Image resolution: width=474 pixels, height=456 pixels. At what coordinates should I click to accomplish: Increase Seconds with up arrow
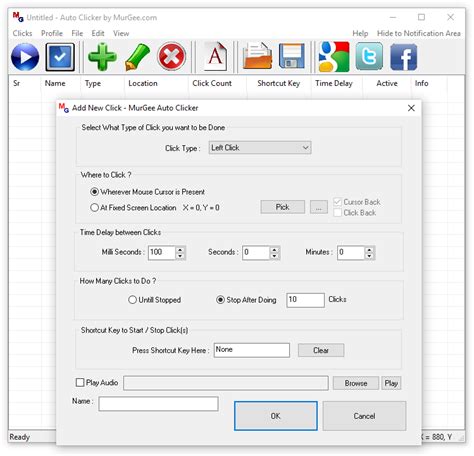point(274,249)
